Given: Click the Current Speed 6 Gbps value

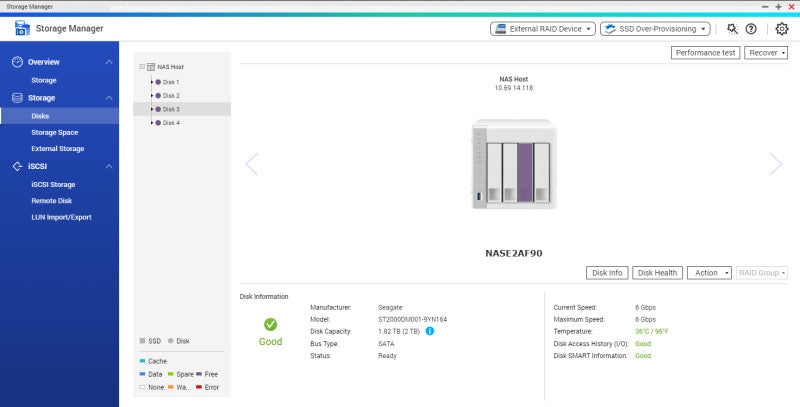Looking at the screenshot, I should (x=645, y=308).
